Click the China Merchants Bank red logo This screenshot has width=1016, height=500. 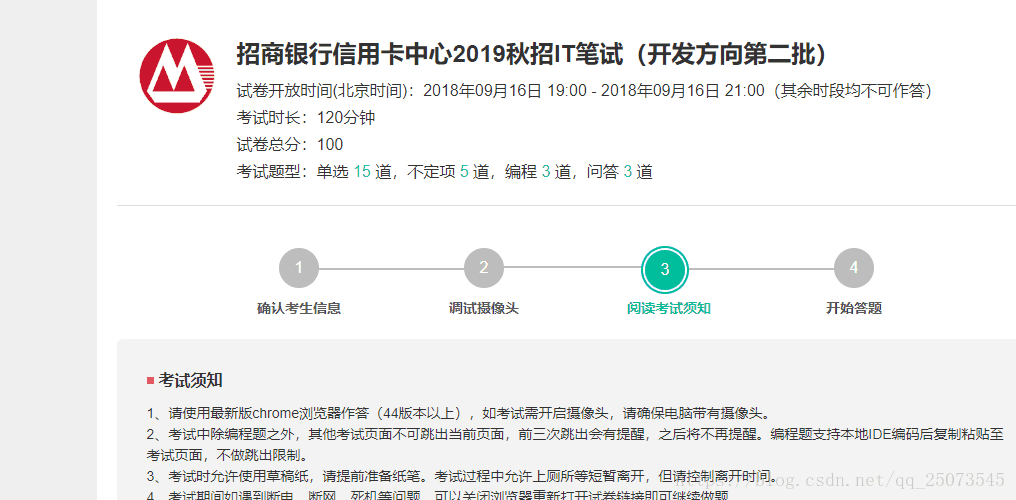click(x=177, y=76)
